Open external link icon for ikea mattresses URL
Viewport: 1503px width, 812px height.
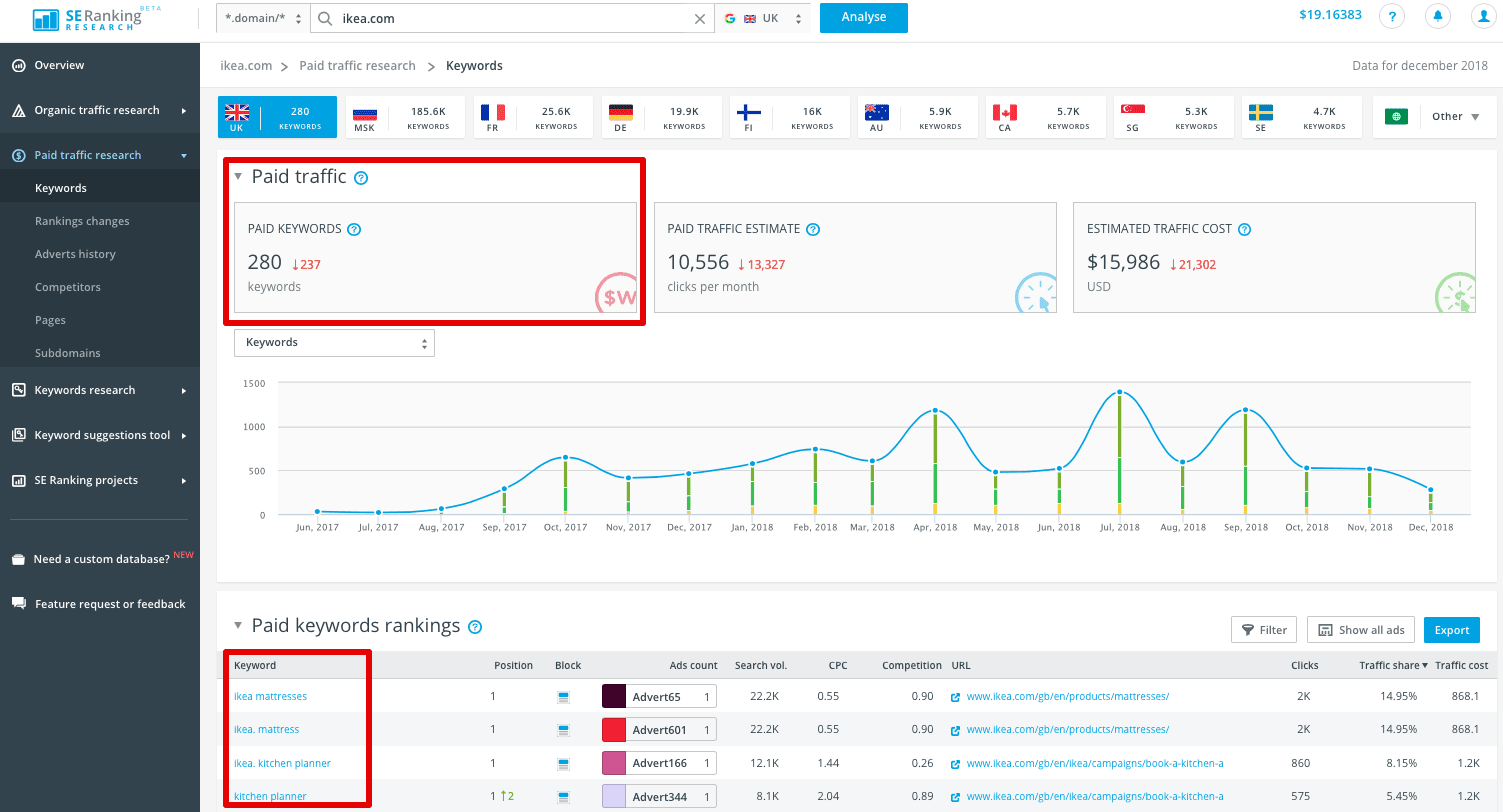click(x=956, y=697)
